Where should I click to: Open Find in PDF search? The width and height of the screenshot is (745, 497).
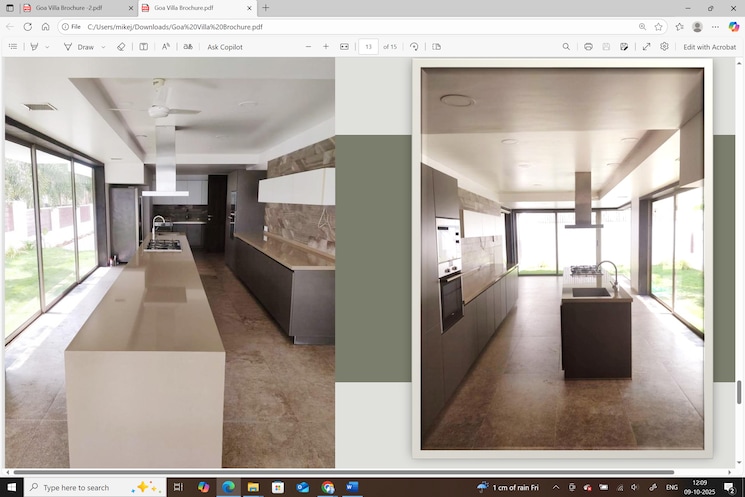tap(566, 47)
